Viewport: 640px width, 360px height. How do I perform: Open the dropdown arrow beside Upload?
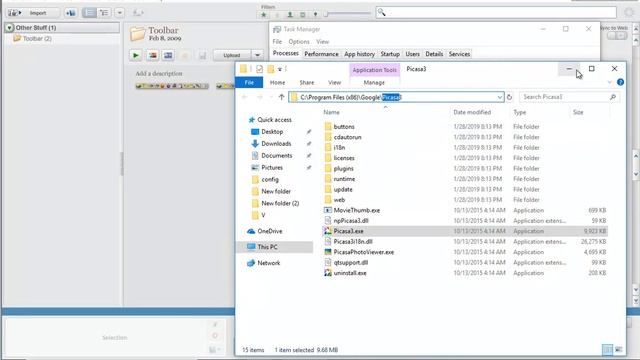click(257, 55)
